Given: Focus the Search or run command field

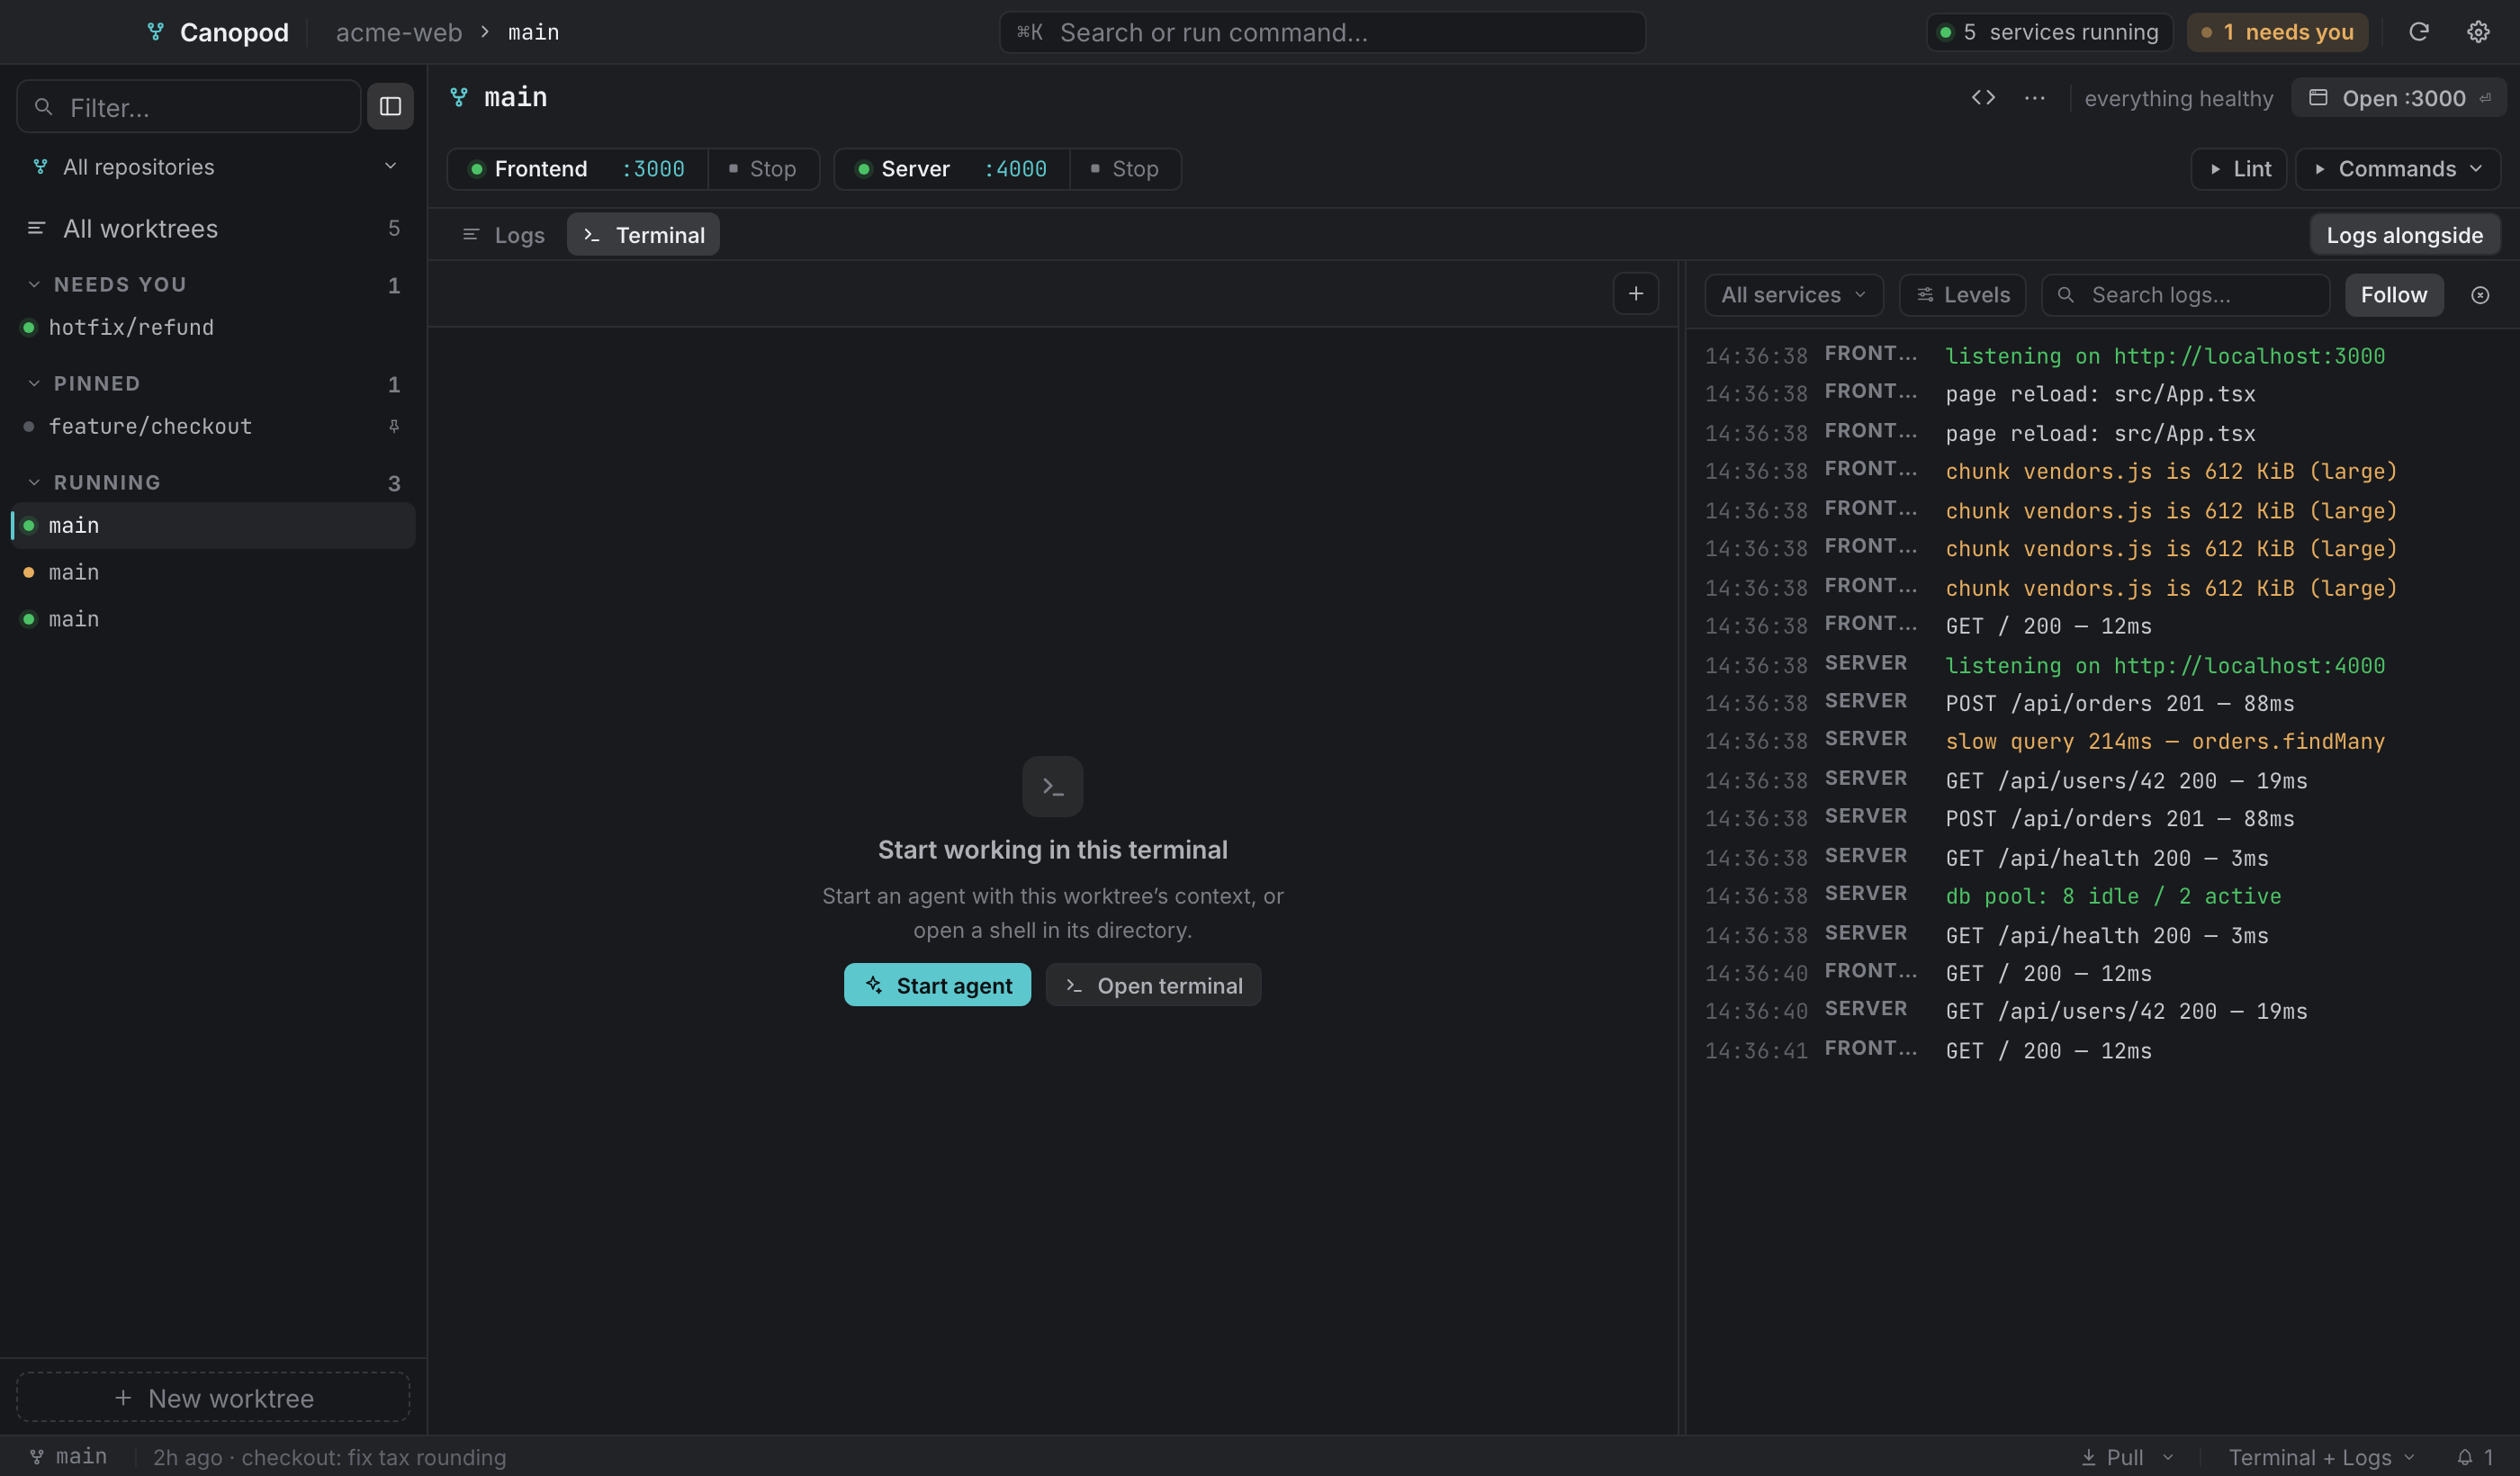Looking at the screenshot, I should click(x=1322, y=32).
